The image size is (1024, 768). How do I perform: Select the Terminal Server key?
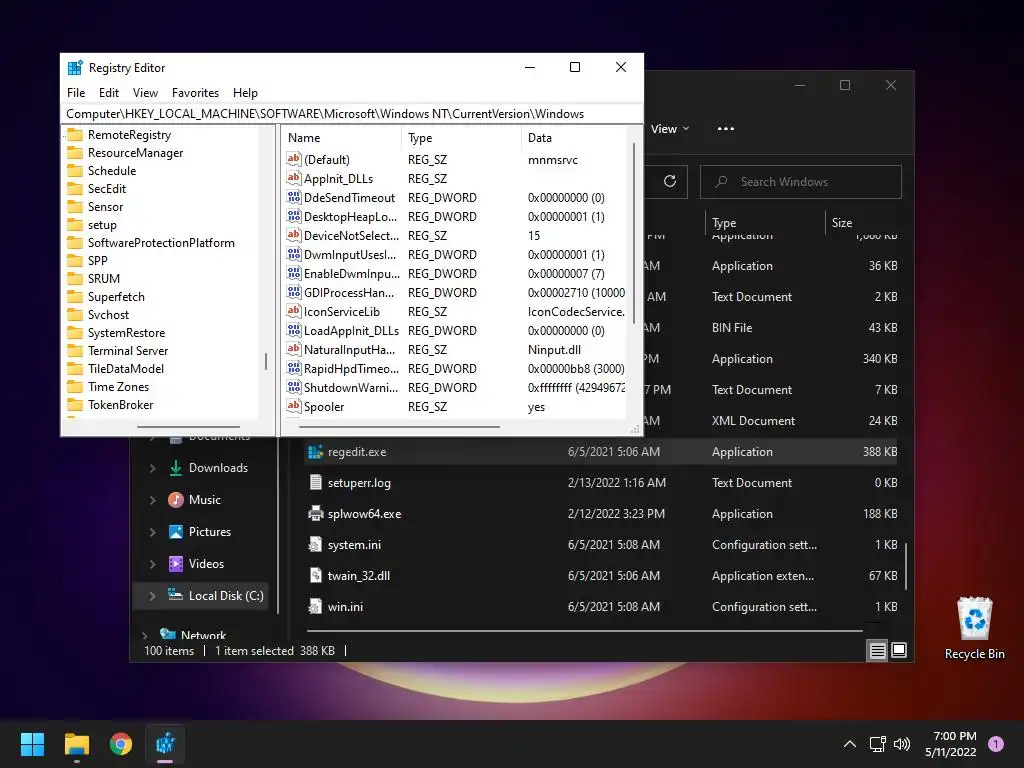[127, 351]
